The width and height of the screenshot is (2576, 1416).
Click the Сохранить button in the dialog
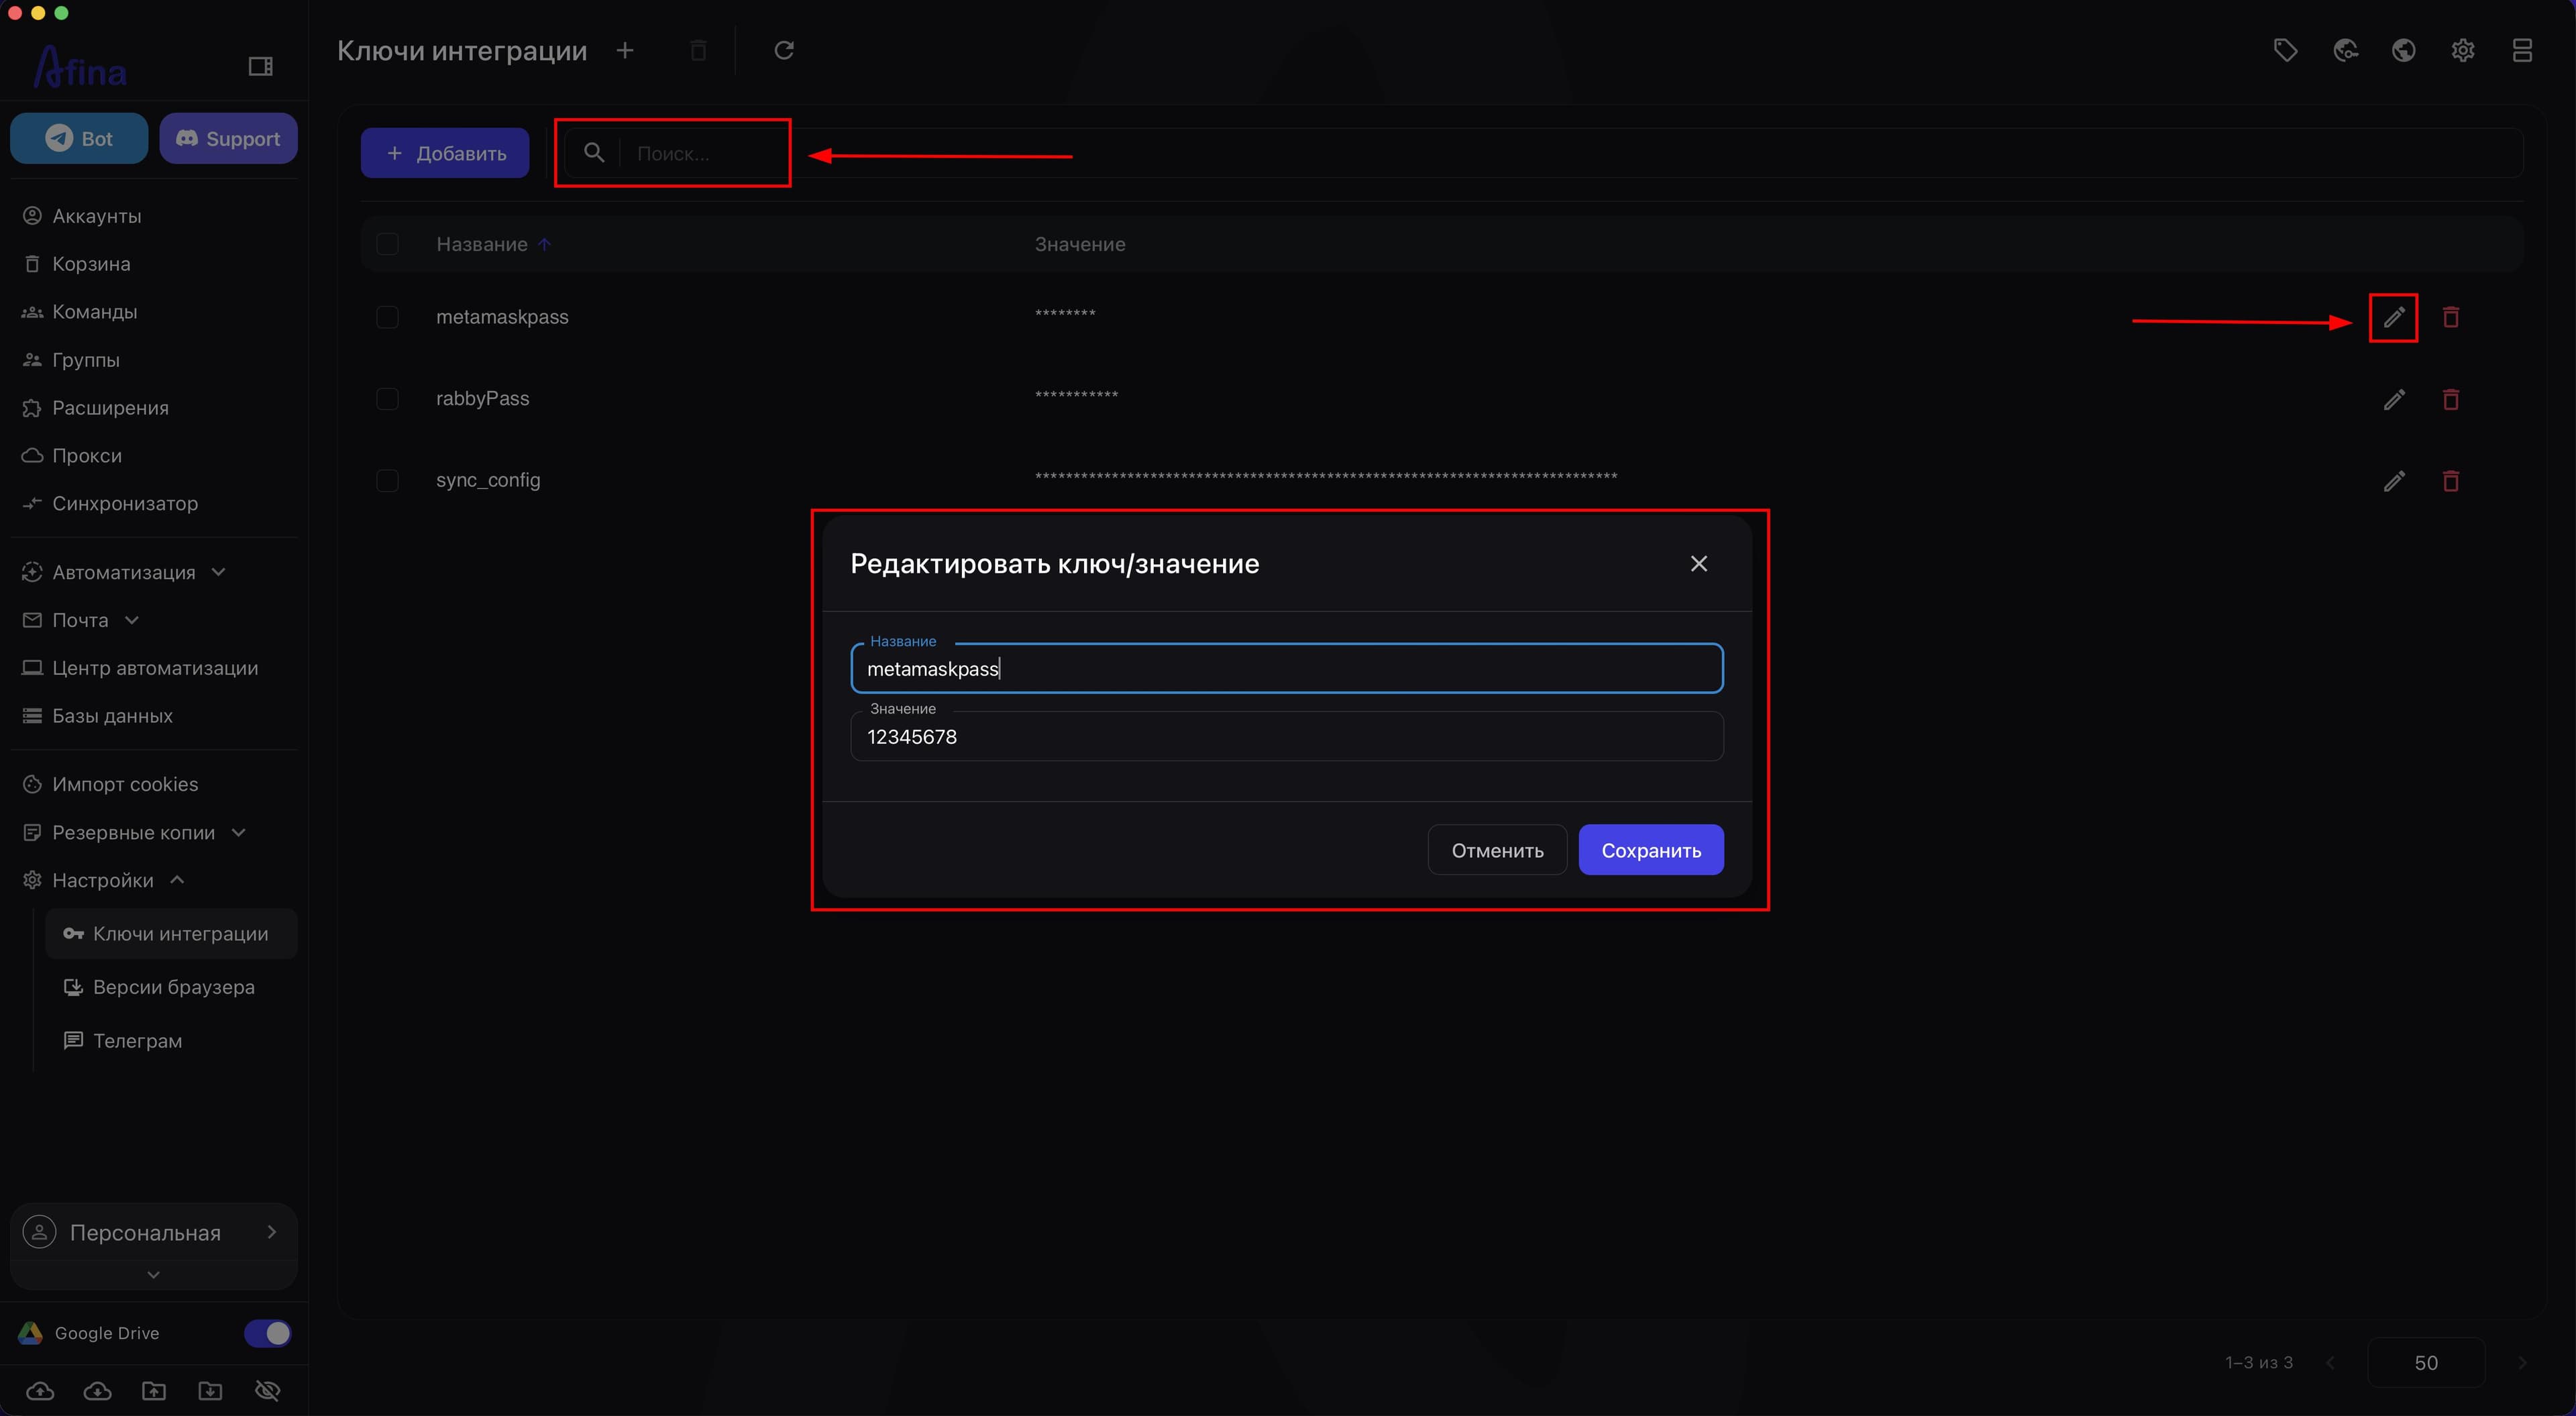(1651, 850)
